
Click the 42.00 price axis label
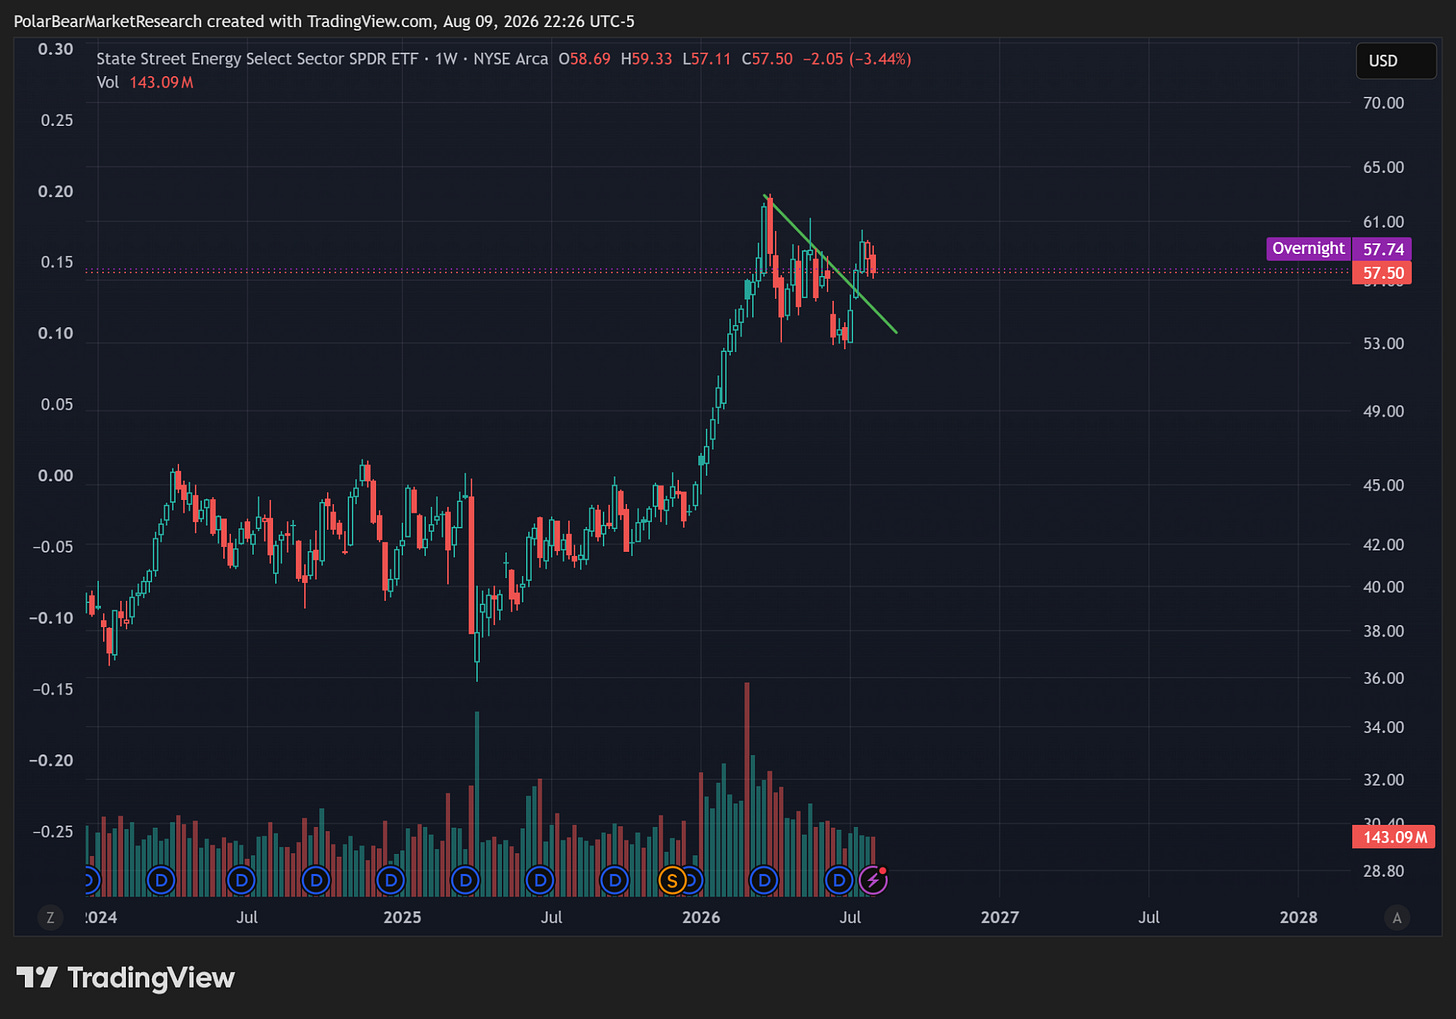1383,544
